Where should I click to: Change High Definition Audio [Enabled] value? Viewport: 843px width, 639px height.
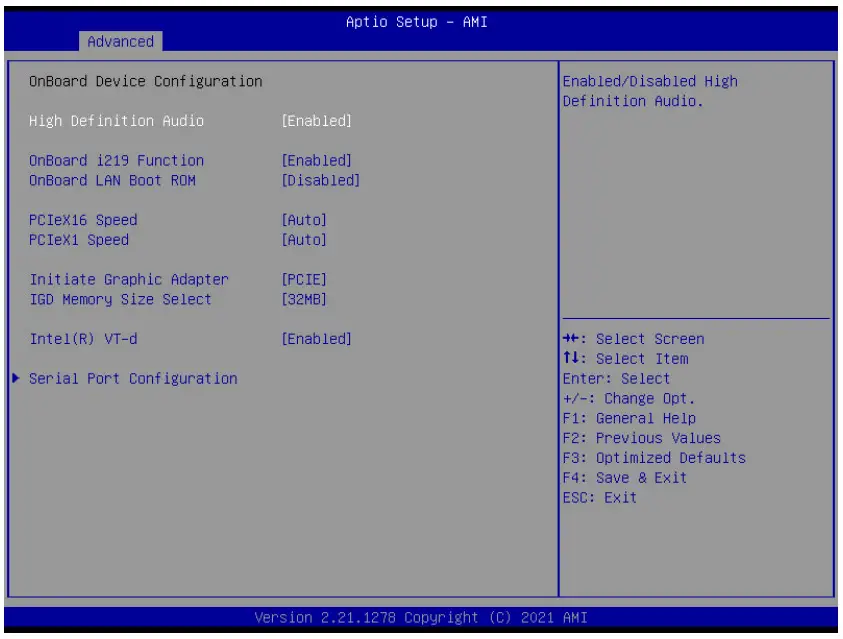point(317,121)
